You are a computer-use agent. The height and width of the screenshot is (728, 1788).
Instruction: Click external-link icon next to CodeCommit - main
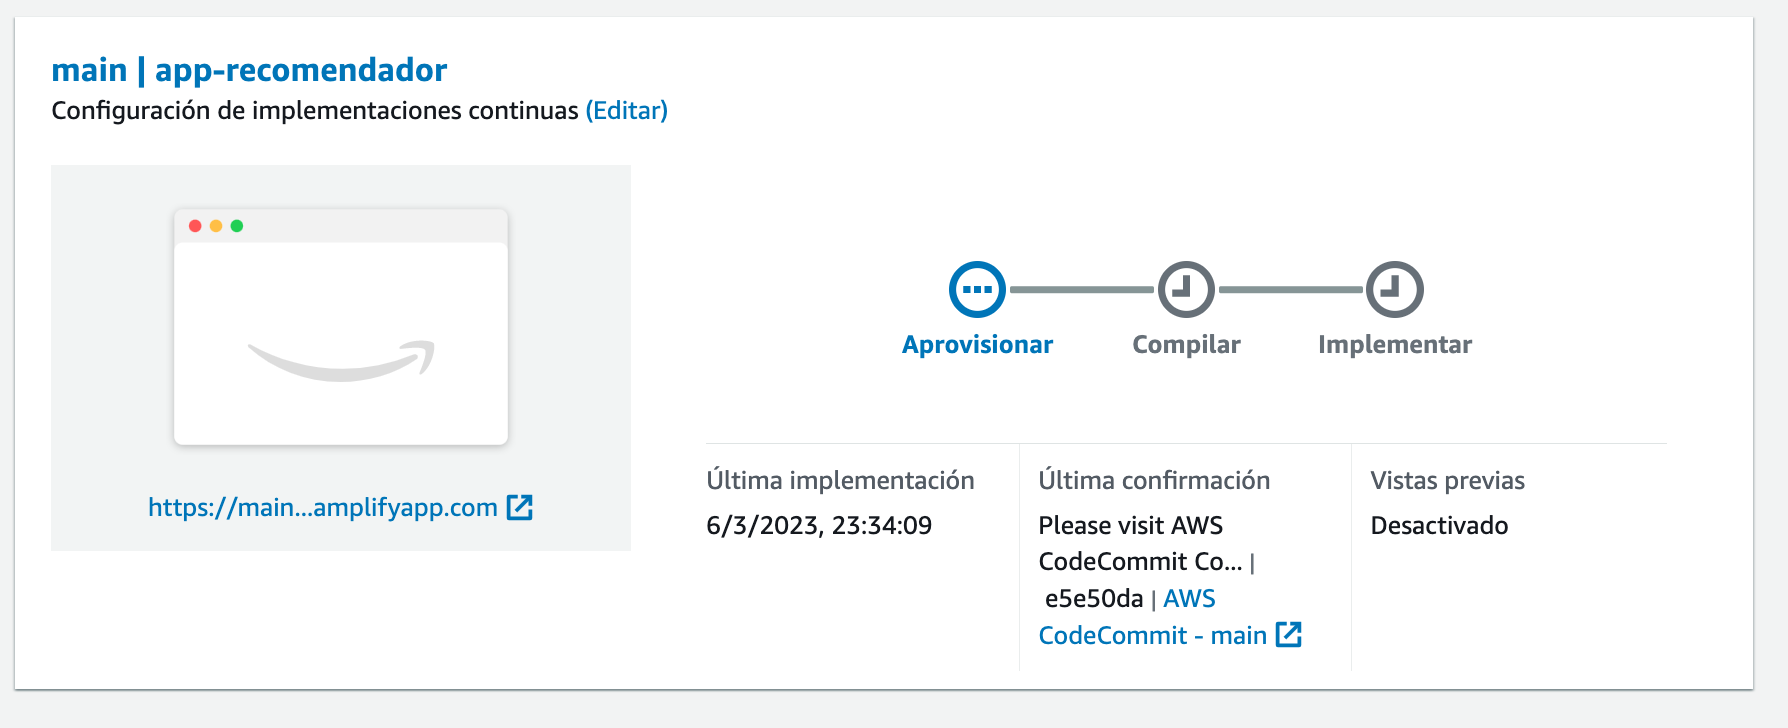(1289, 634)
